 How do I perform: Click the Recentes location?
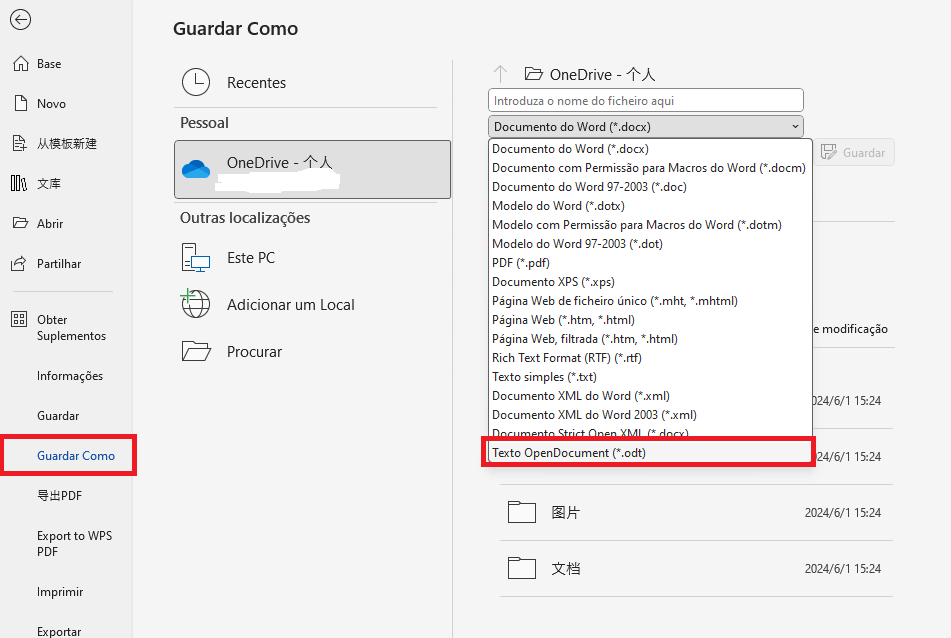pos(306,82)
